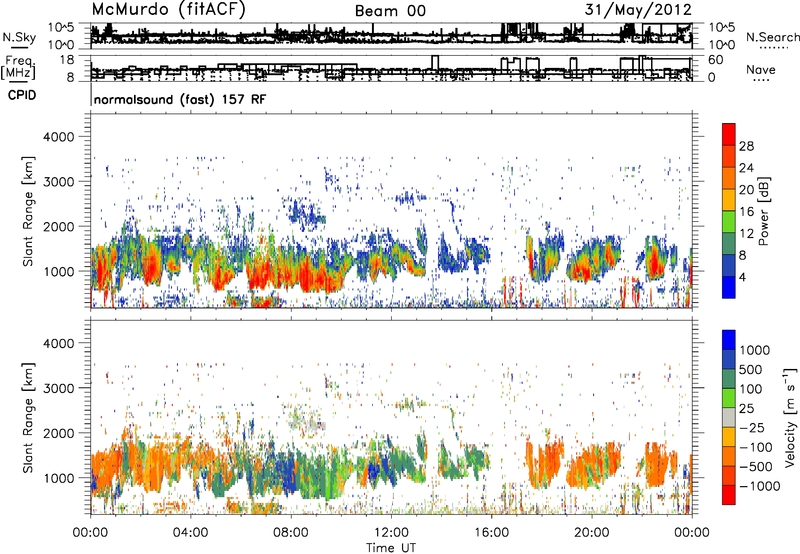
Task: Click the 04:00 time tick label
Action: 191,533
